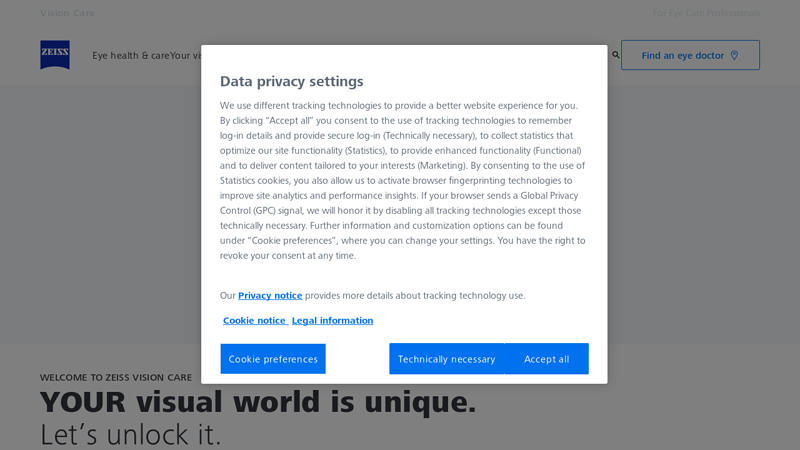Screen dimensions: 800x450
Task: Go to For Eye Care Professionals
Action: click(x=706, y=13)
